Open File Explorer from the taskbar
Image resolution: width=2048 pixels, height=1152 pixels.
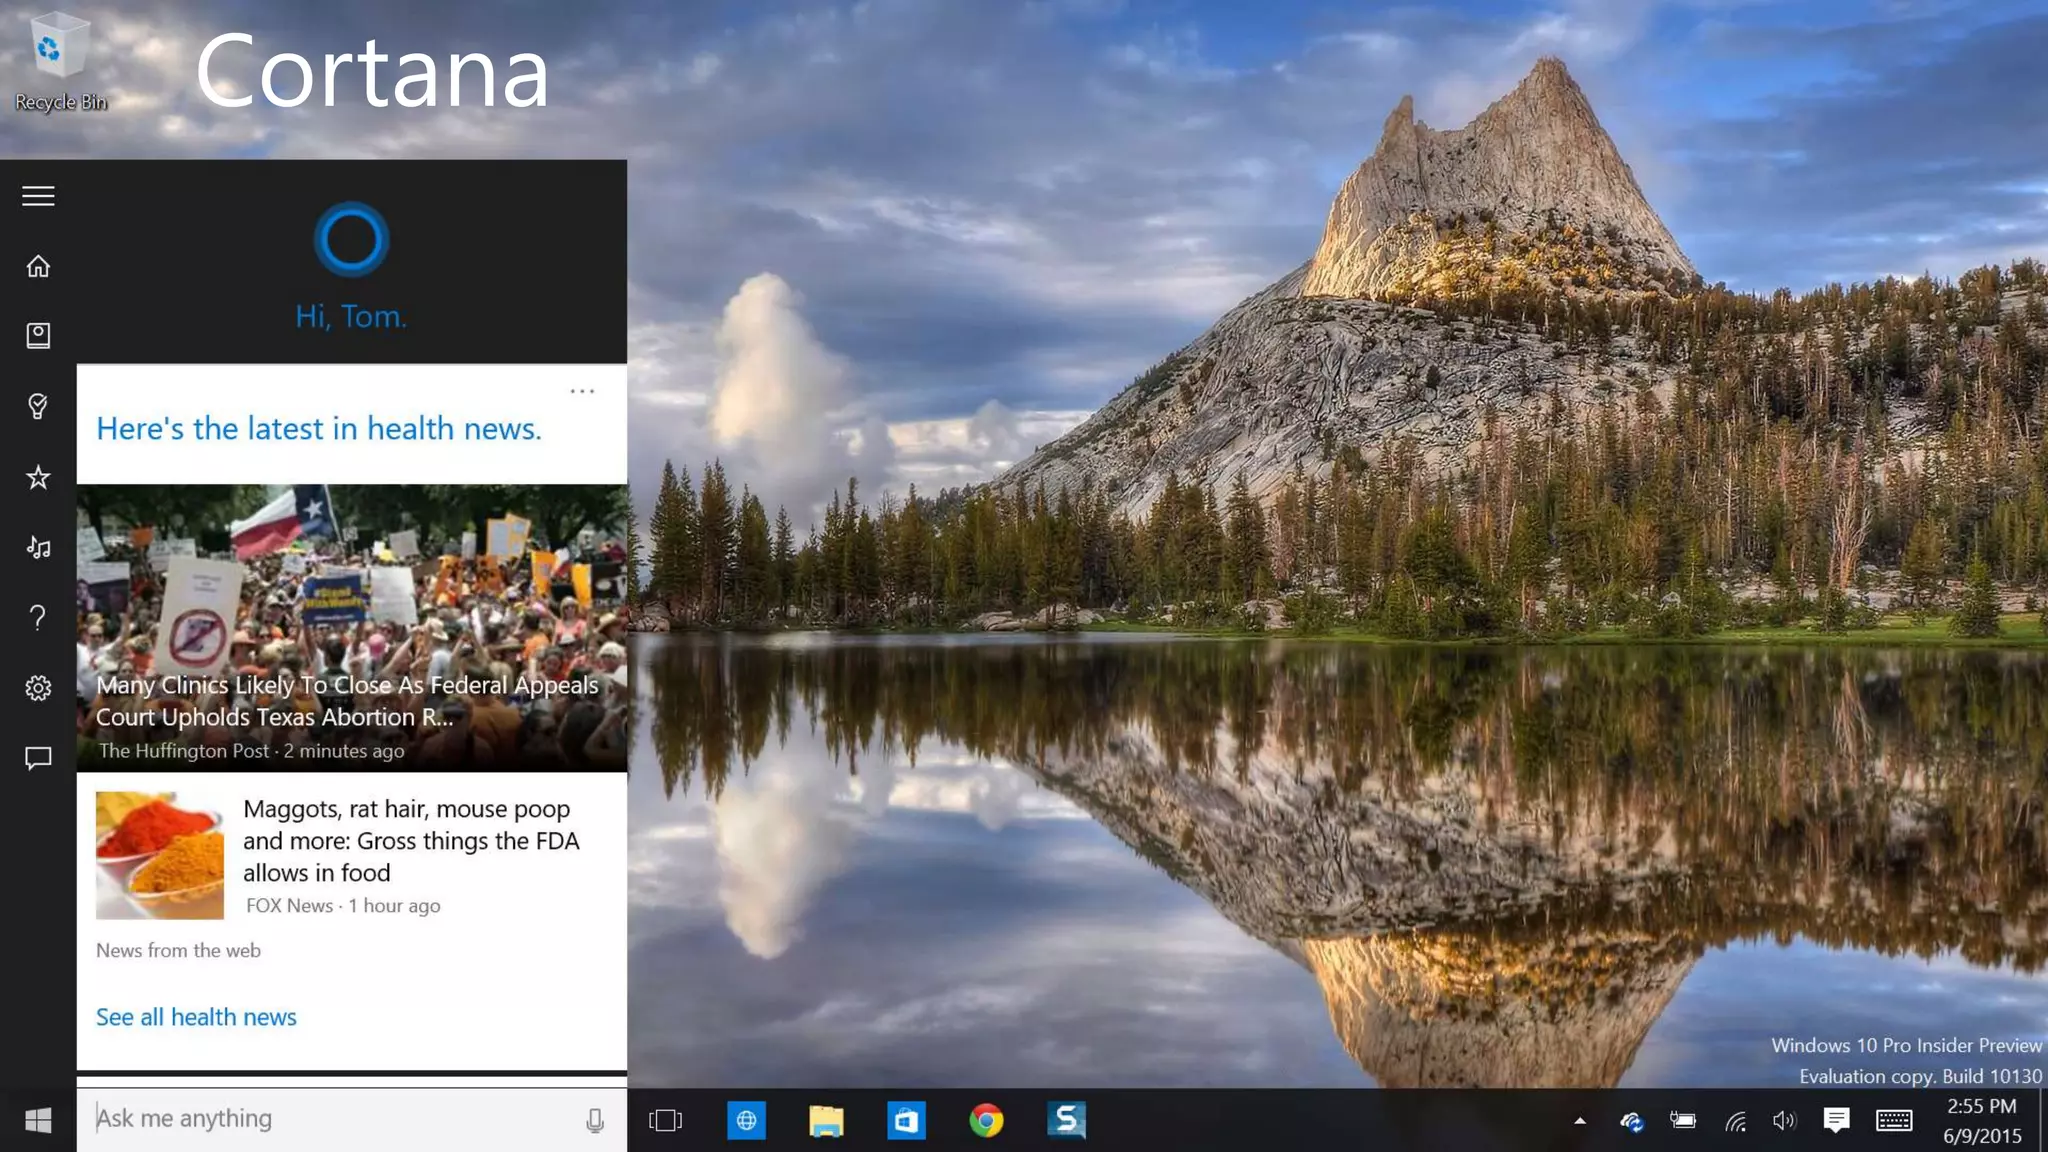[x=826, y=1121]
